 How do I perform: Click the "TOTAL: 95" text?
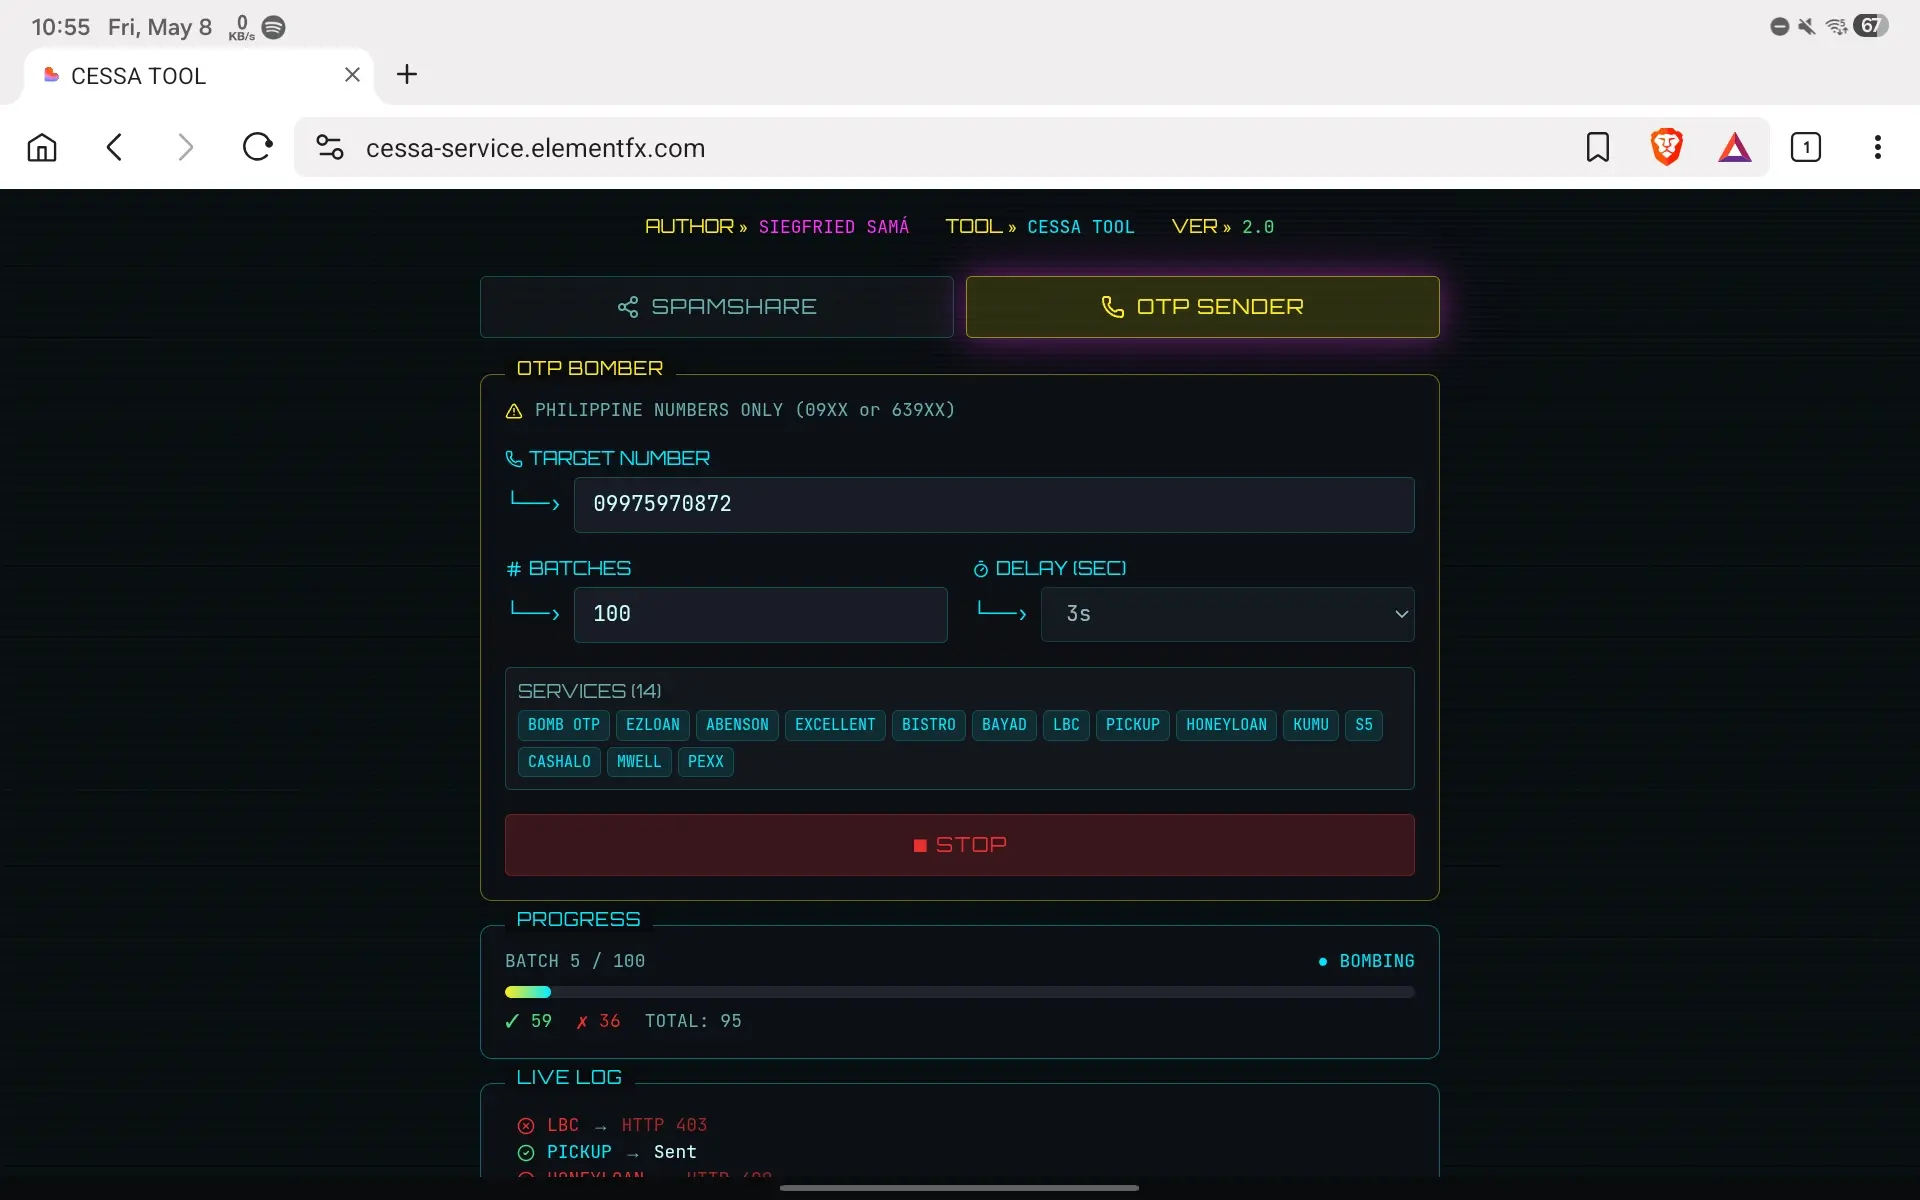point(693,1021)
